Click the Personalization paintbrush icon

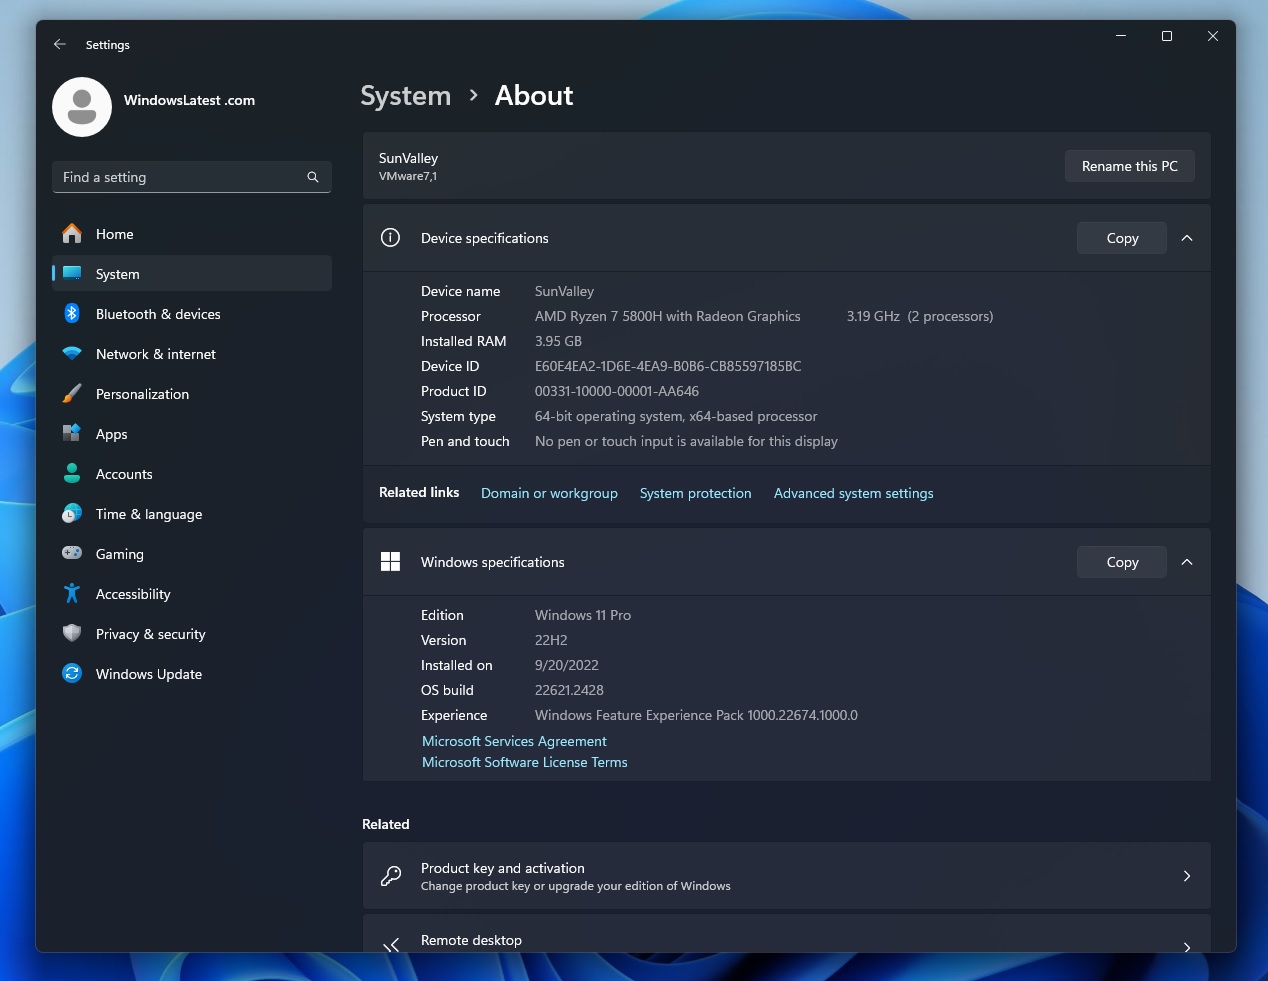72,393
